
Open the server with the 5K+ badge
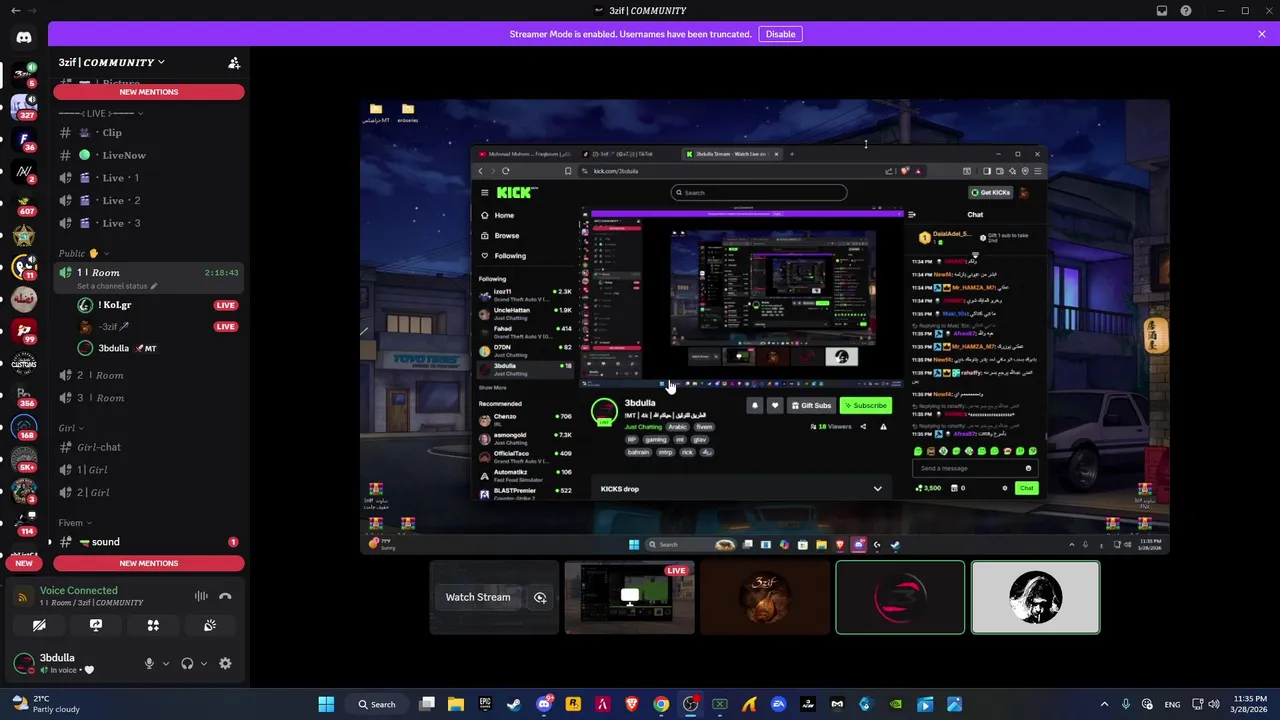[24, 459]
